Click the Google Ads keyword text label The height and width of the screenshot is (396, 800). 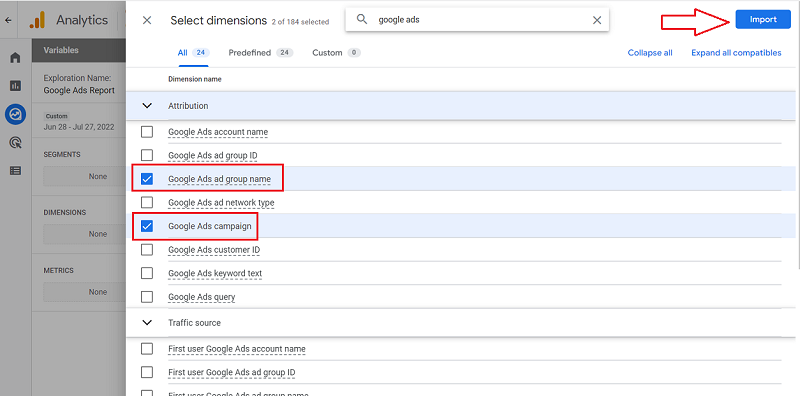click(215, 273)
